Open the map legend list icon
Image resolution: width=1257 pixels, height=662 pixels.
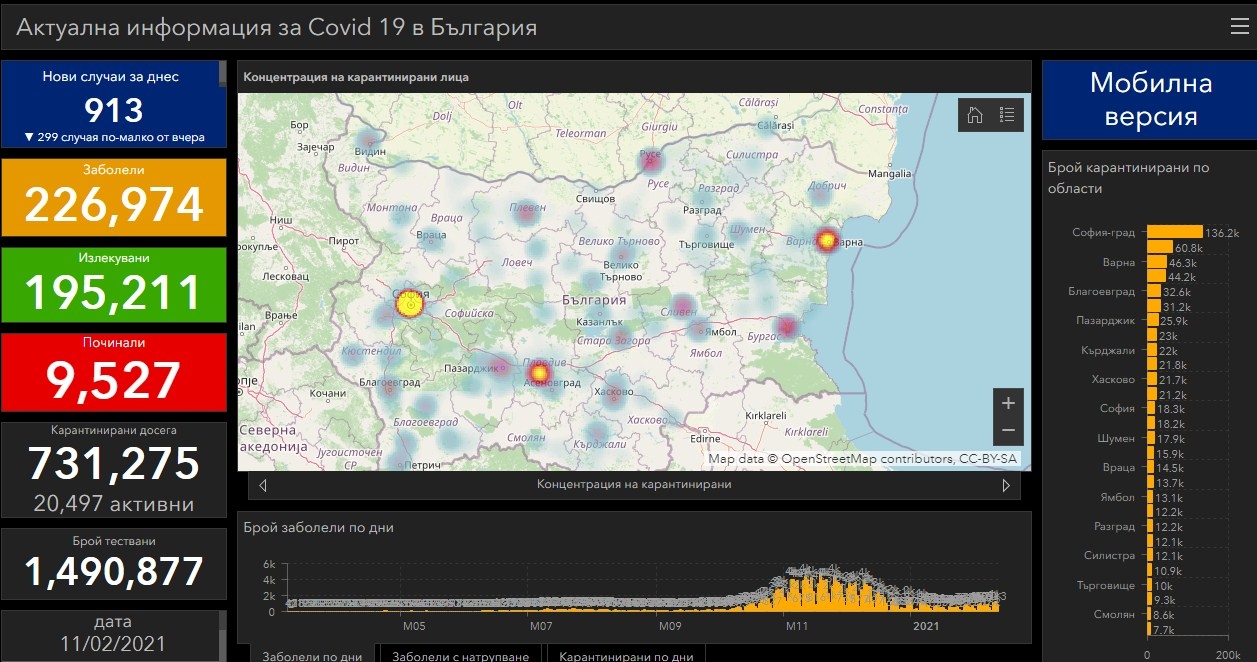[x=1007, y=115]
